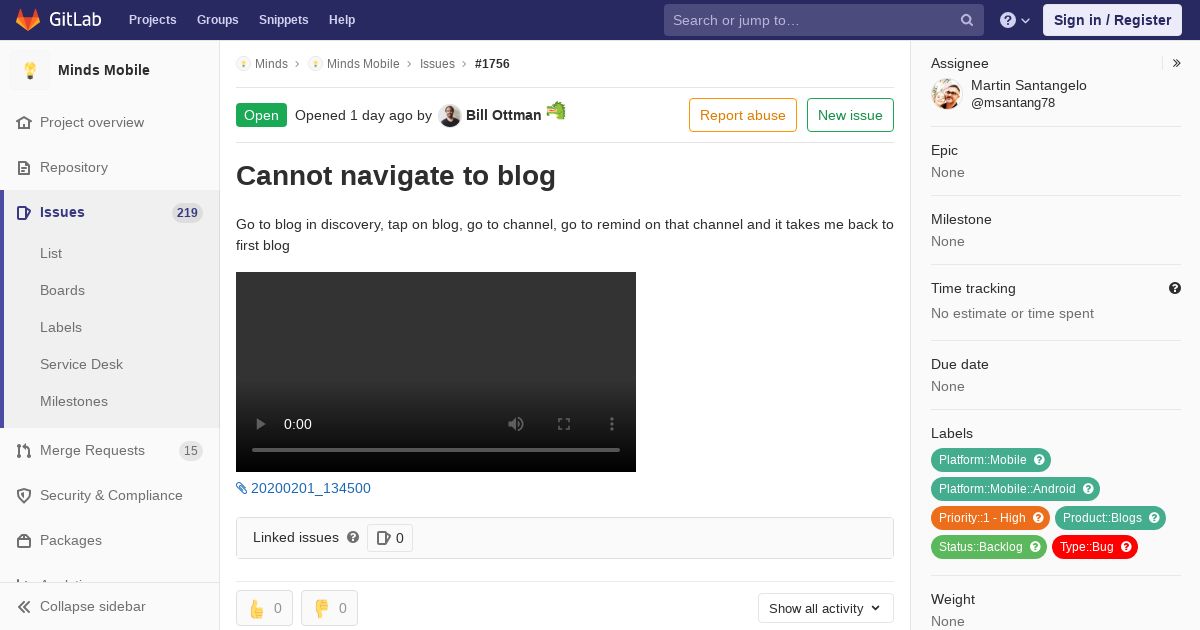Open Snippets from the top navigation

[x=283, y=20]
